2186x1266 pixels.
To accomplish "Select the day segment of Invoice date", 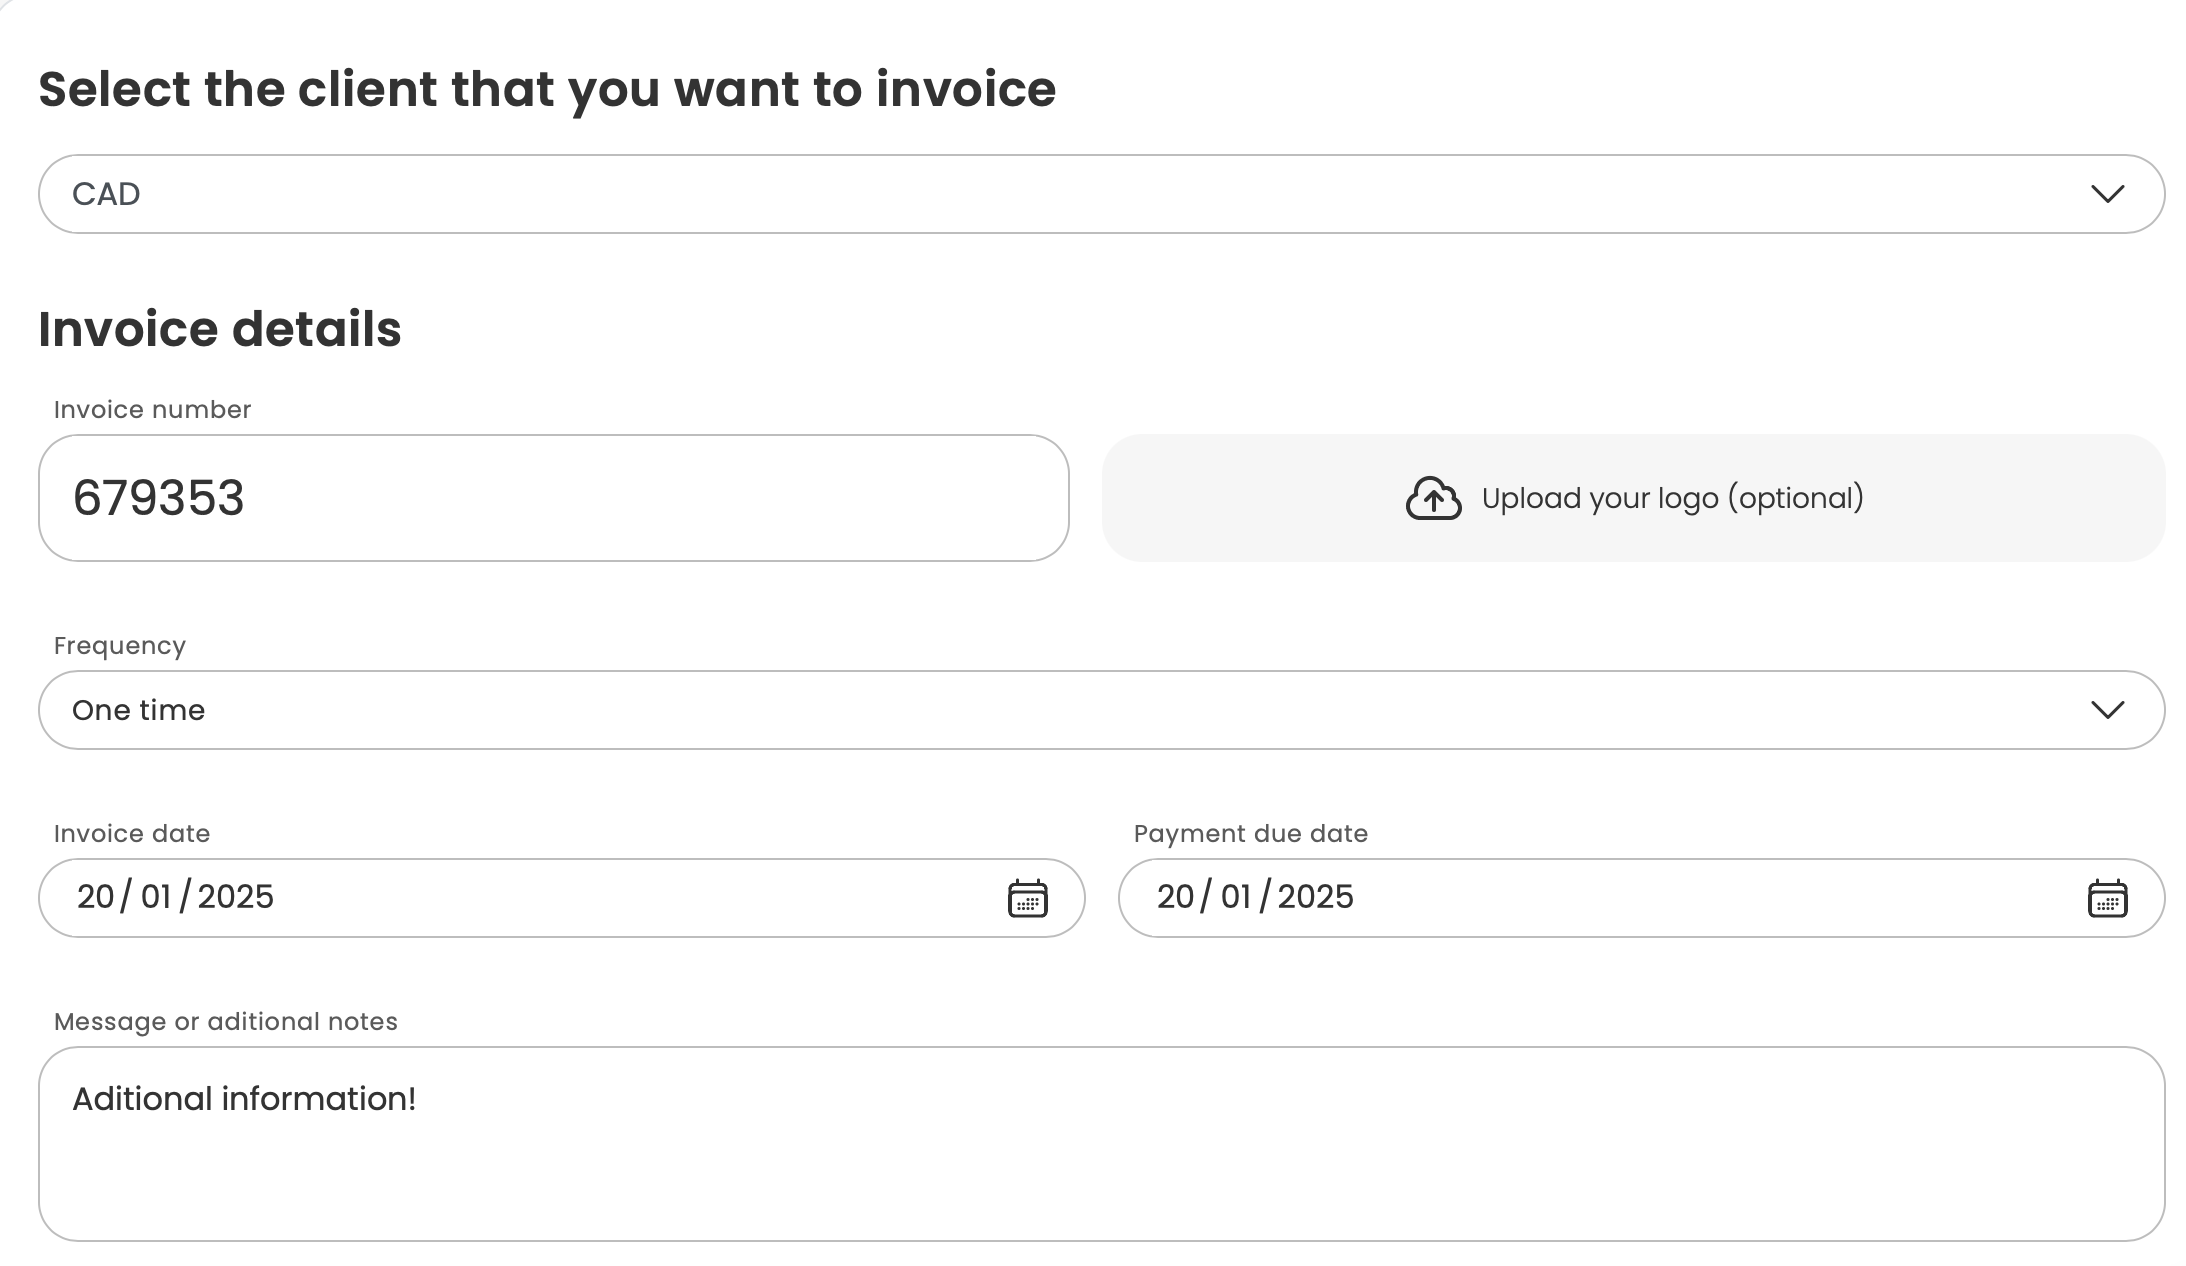I will (96, 897).
